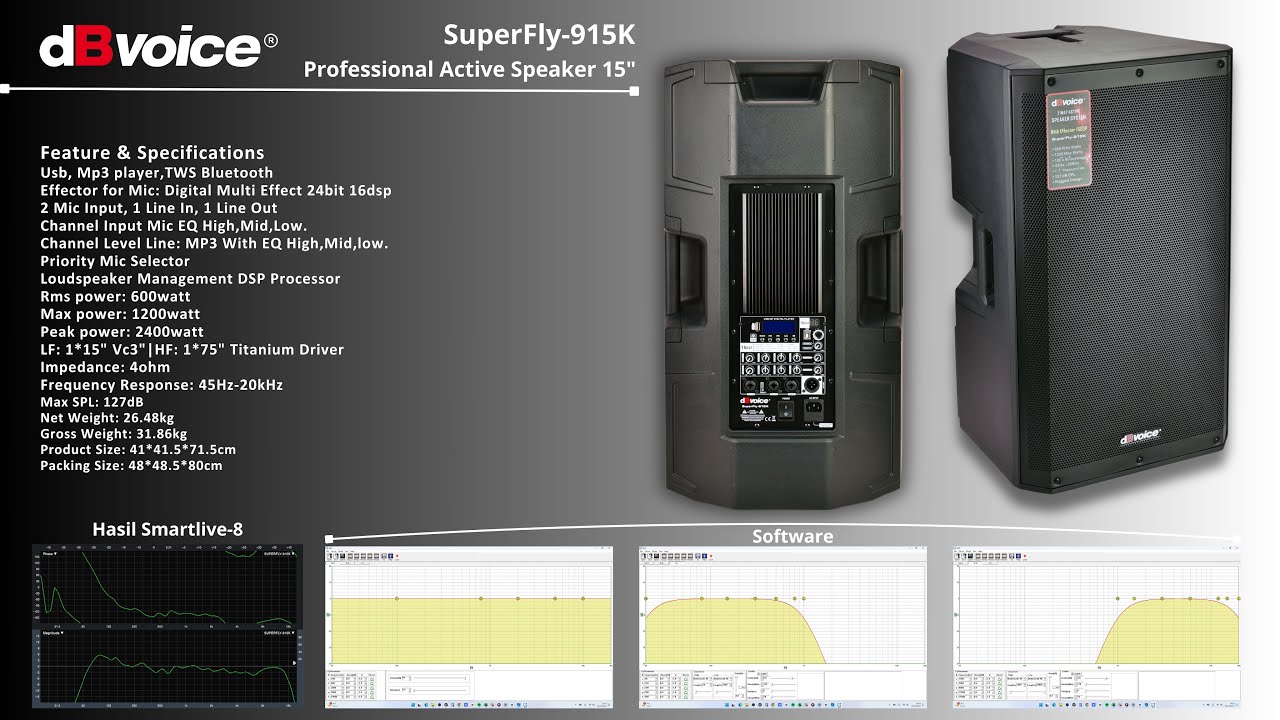Click 'Loudspeaker Management DSP Processor' line
The width and height of the screenshot is (1280, 720).
pos(190,279)
